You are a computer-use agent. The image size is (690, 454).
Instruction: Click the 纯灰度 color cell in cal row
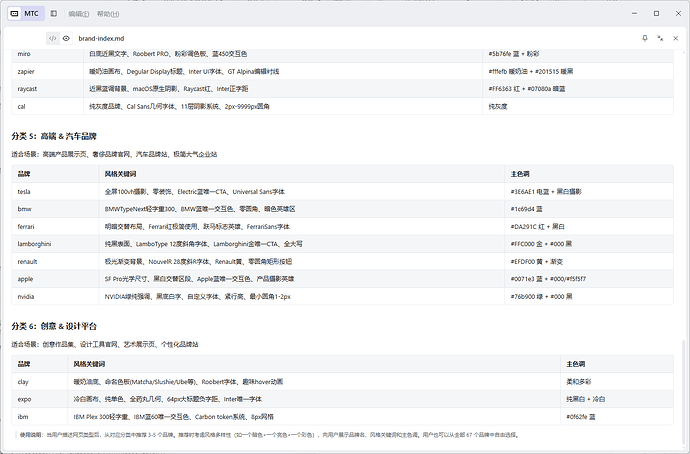point(578,106)
